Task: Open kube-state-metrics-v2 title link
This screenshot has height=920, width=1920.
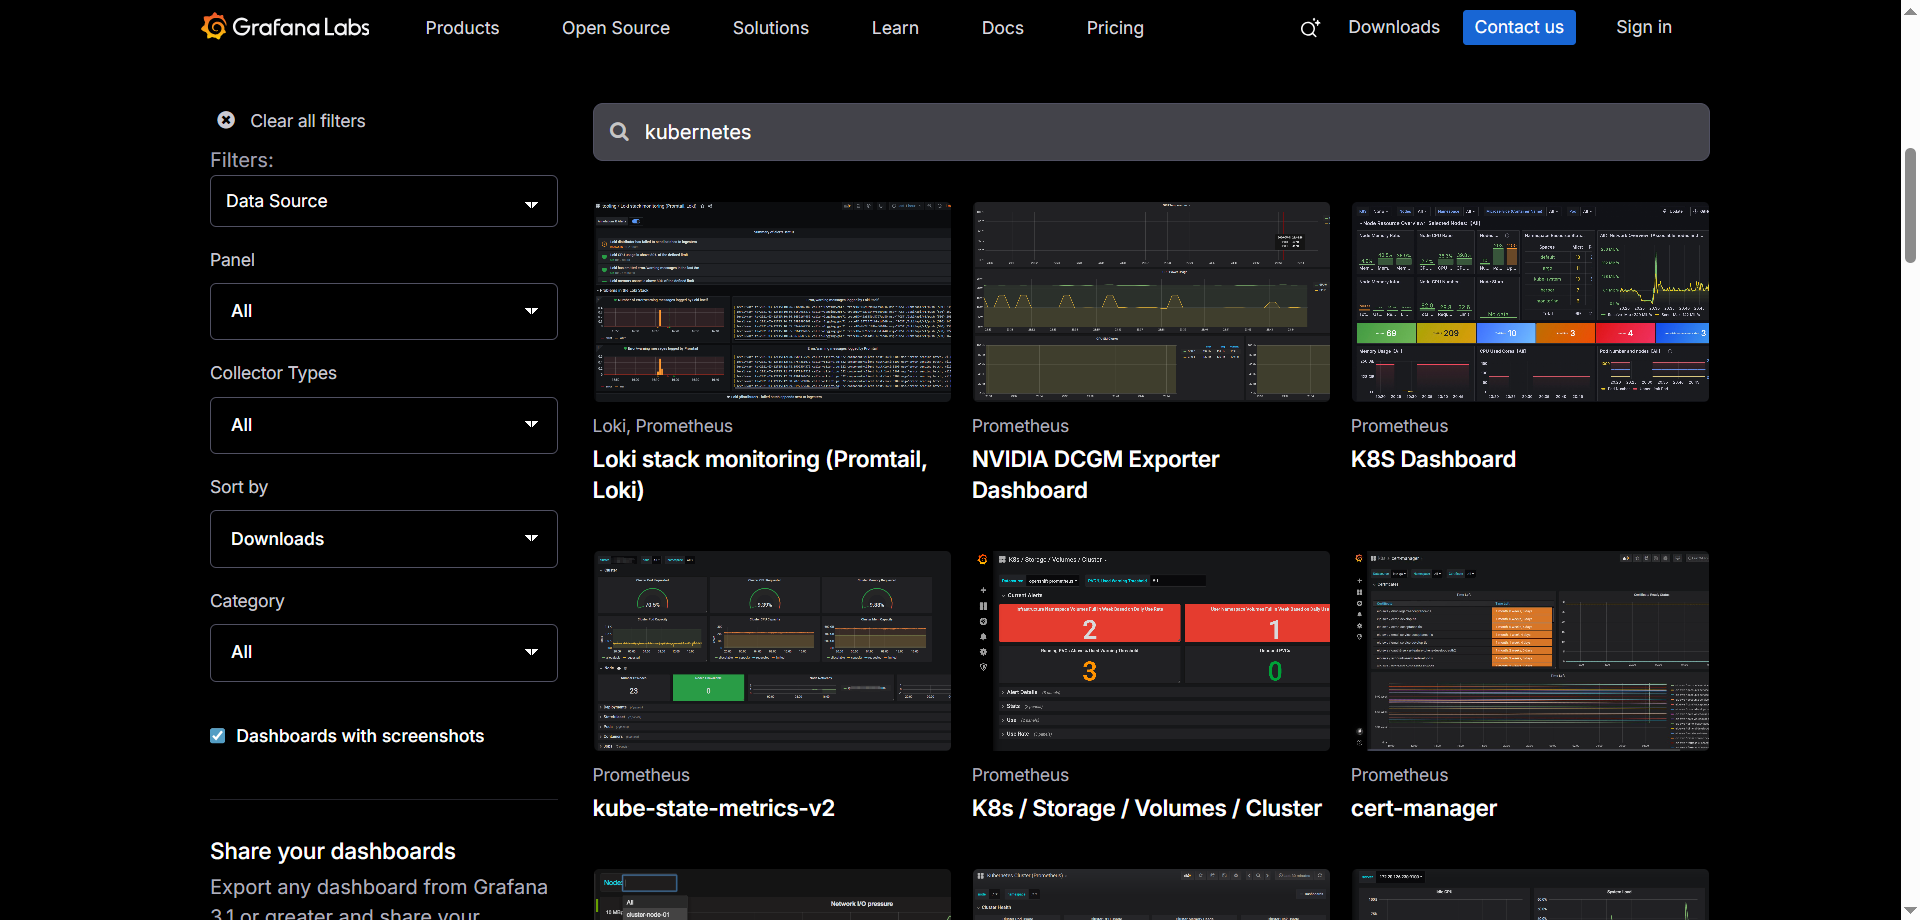Action: [713, 808]
